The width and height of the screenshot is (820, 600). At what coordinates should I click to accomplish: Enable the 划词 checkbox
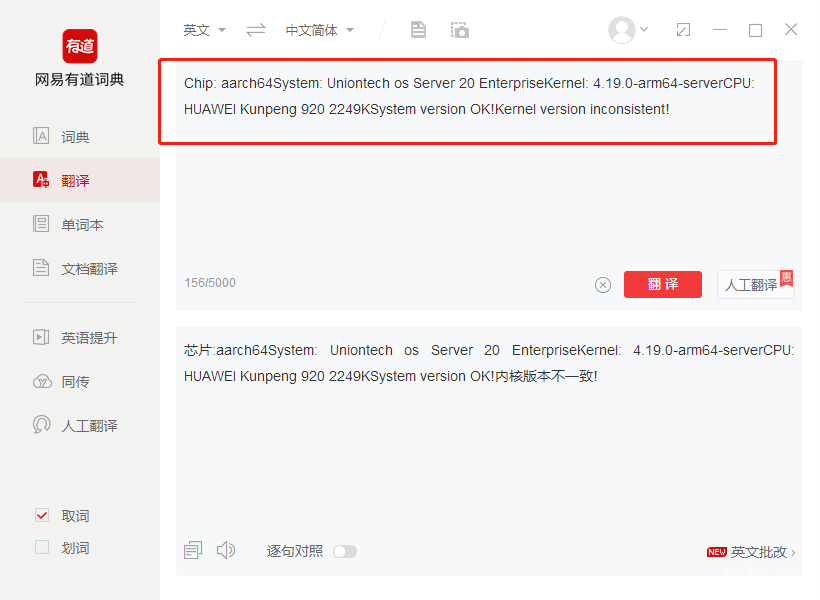pyautogui.click(x=42, y=547)
